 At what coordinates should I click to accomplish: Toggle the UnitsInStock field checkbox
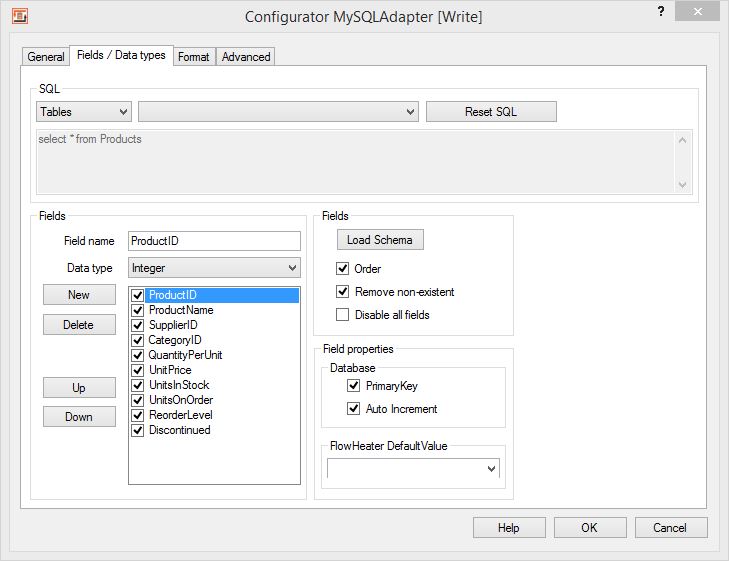[x=138, y=385]
